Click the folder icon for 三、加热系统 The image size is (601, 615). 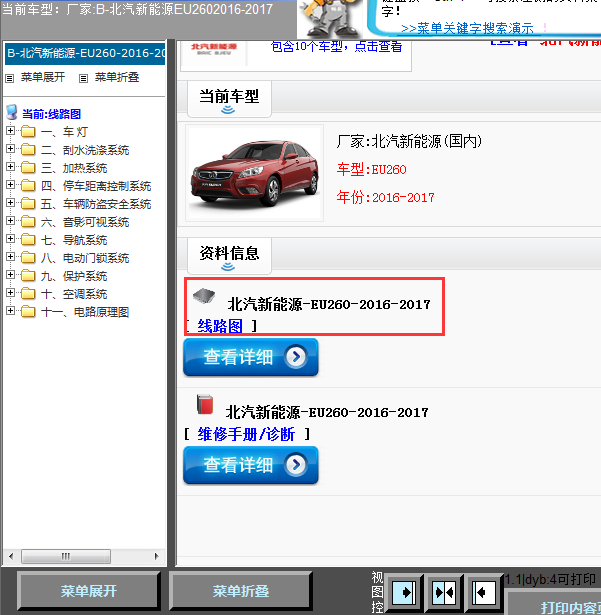coord(28,167)
